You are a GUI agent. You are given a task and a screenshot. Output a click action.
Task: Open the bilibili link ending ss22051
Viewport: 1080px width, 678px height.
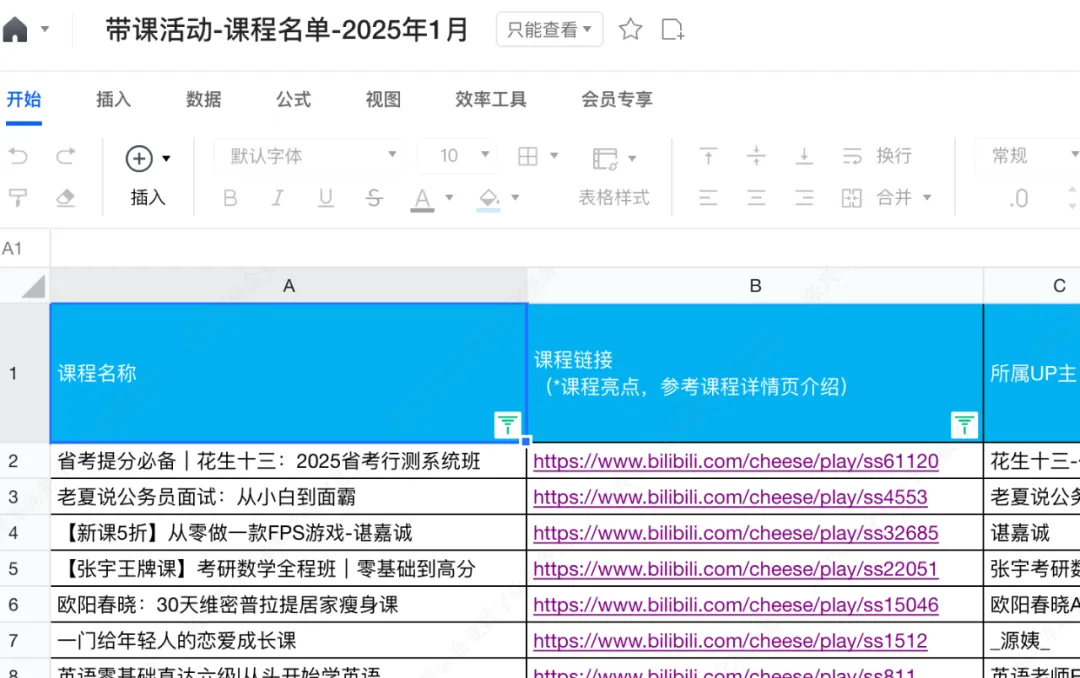pyautogui.click(x=736, y=568)
